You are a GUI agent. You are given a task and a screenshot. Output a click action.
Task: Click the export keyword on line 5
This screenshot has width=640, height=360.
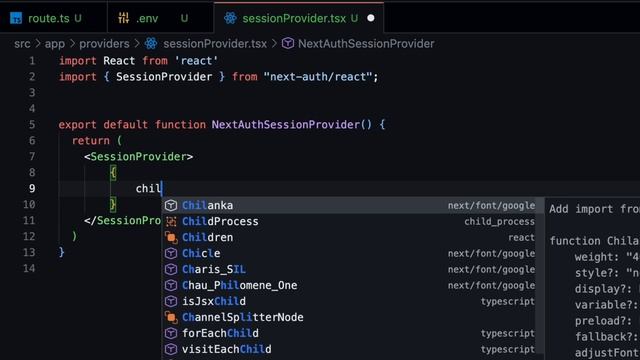point(78,124)
